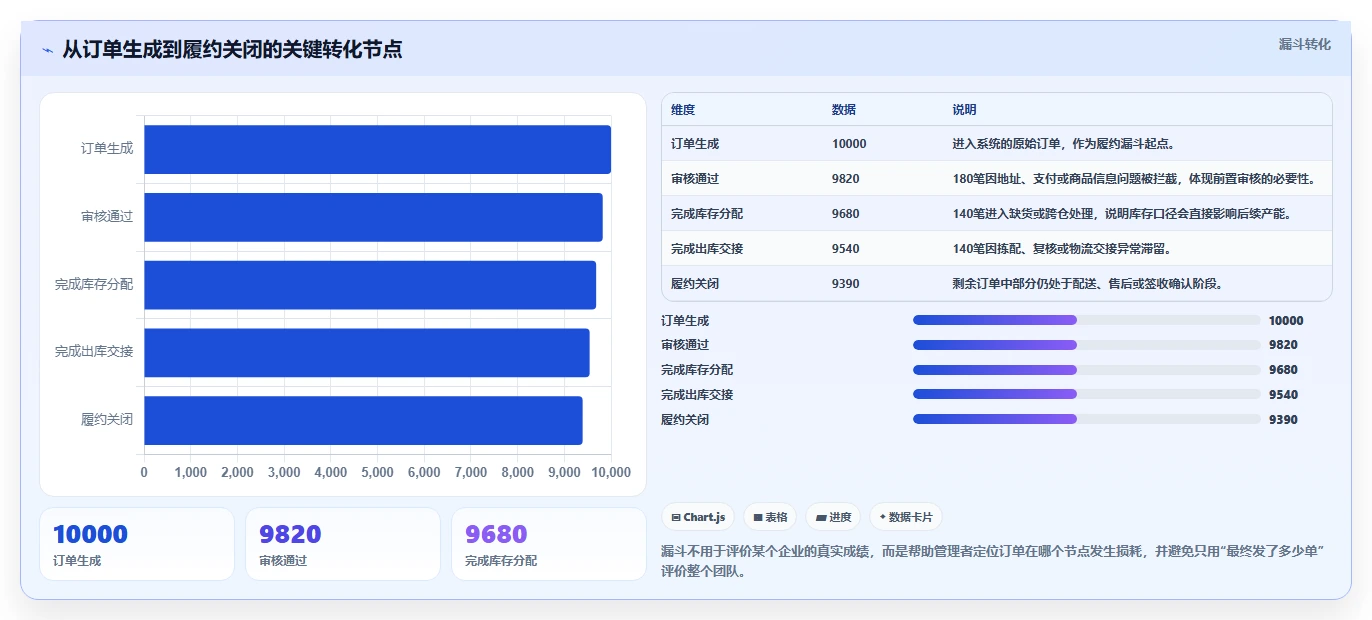
Task: Click the 履约关闭 progress bar
Action: 1086,419
